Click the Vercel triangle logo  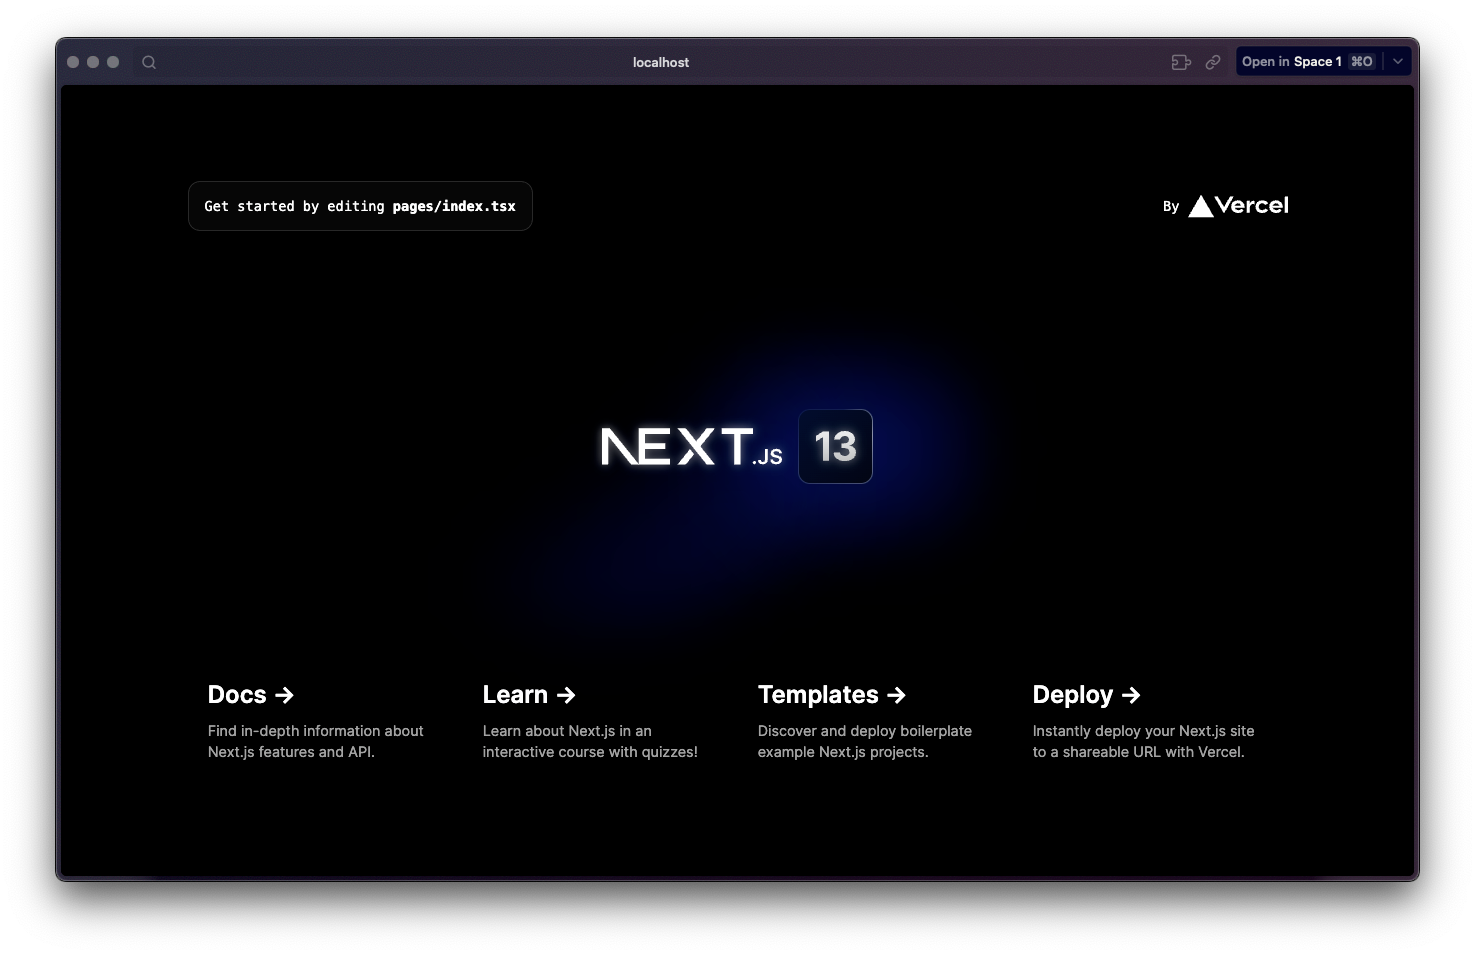[x=1199, y=205]
